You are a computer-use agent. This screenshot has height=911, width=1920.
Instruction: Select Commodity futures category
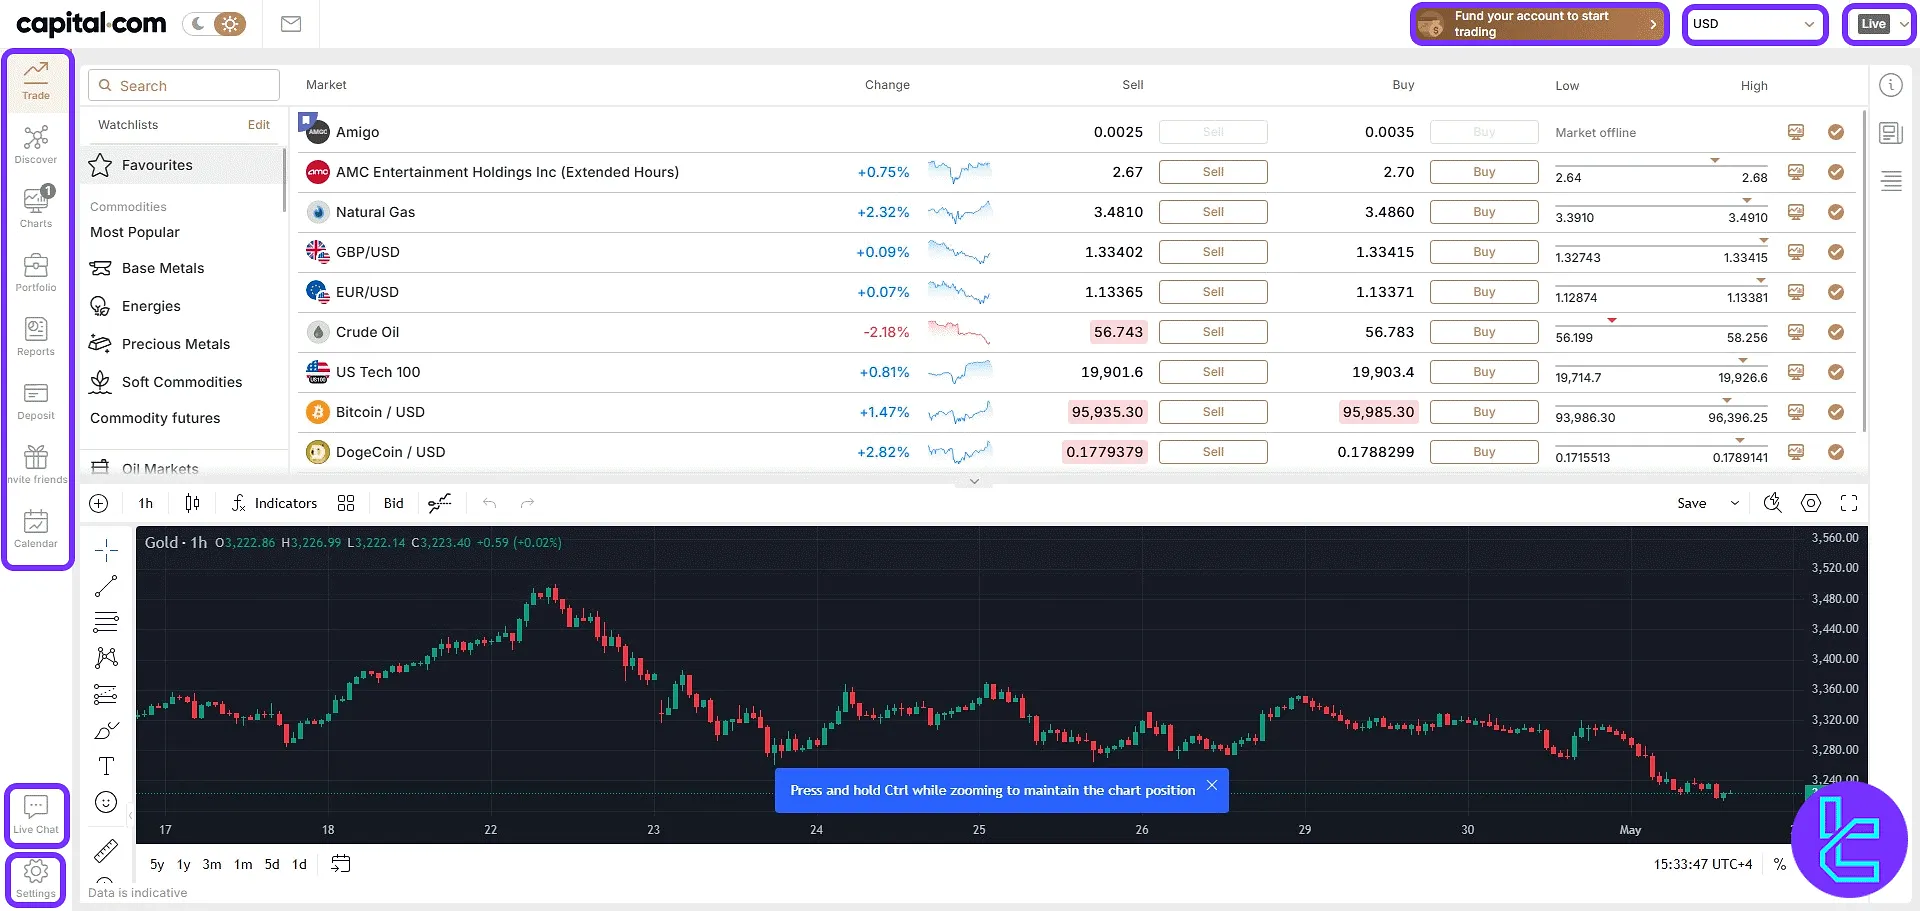click(x=155, y=418)
